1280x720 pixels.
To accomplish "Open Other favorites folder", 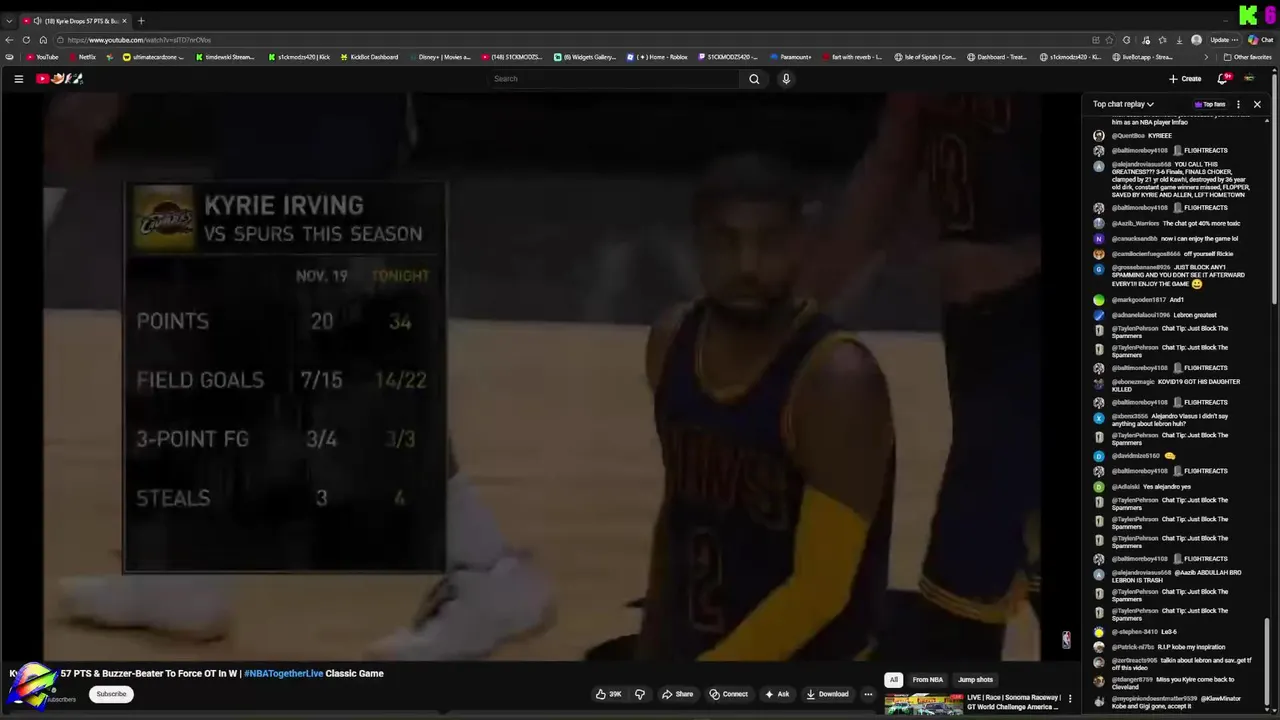I will pos(1248,57).
